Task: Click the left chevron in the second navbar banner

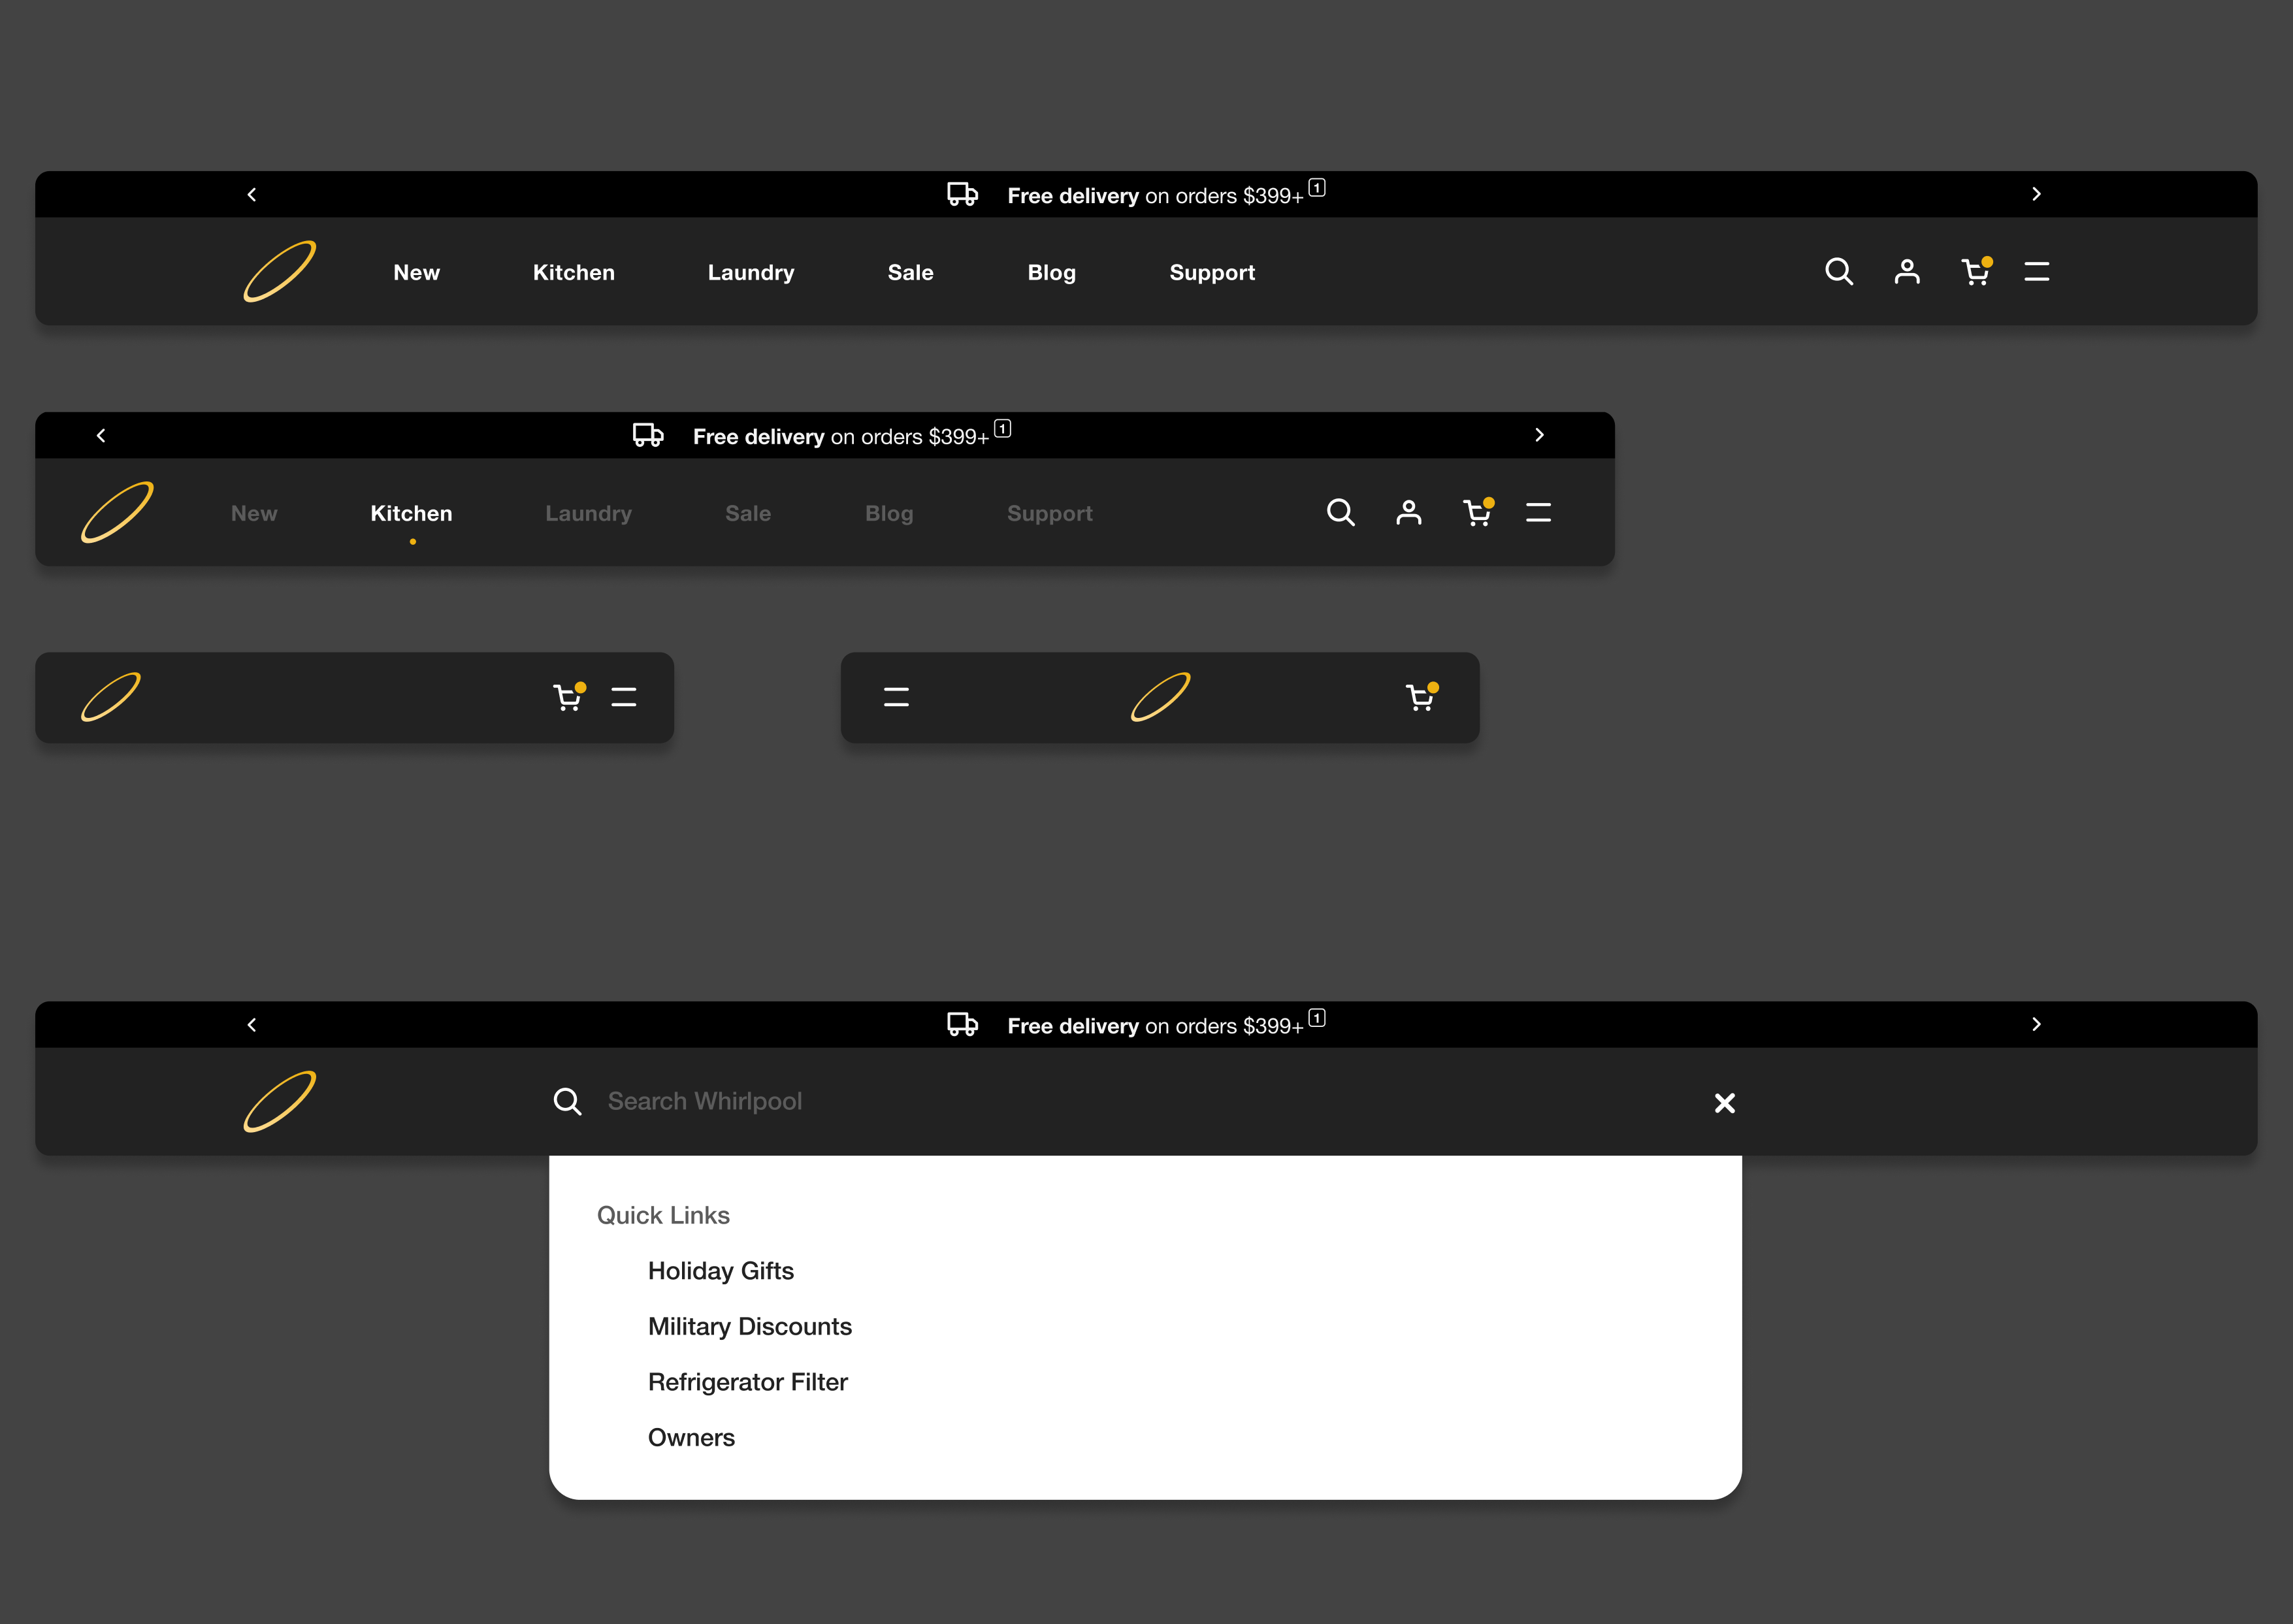Action: (x=101, y=435)
